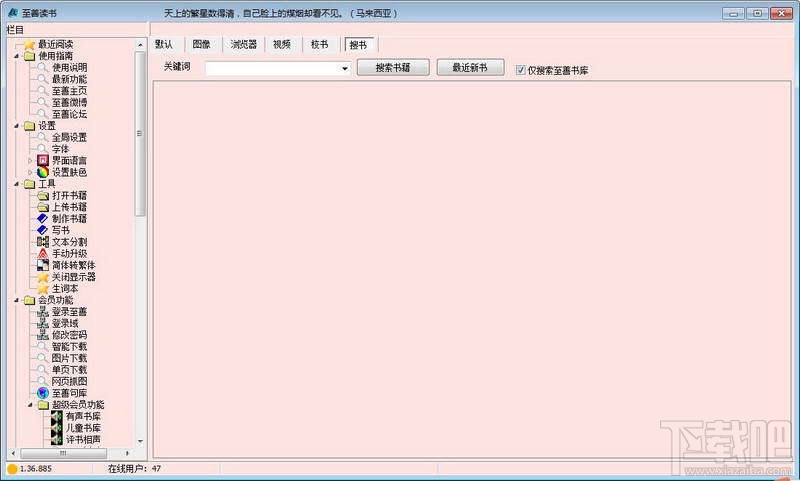Click 在线用户: 47 in status bar
The width and height of the screenshot is (800, 481).
click(134, 469)
